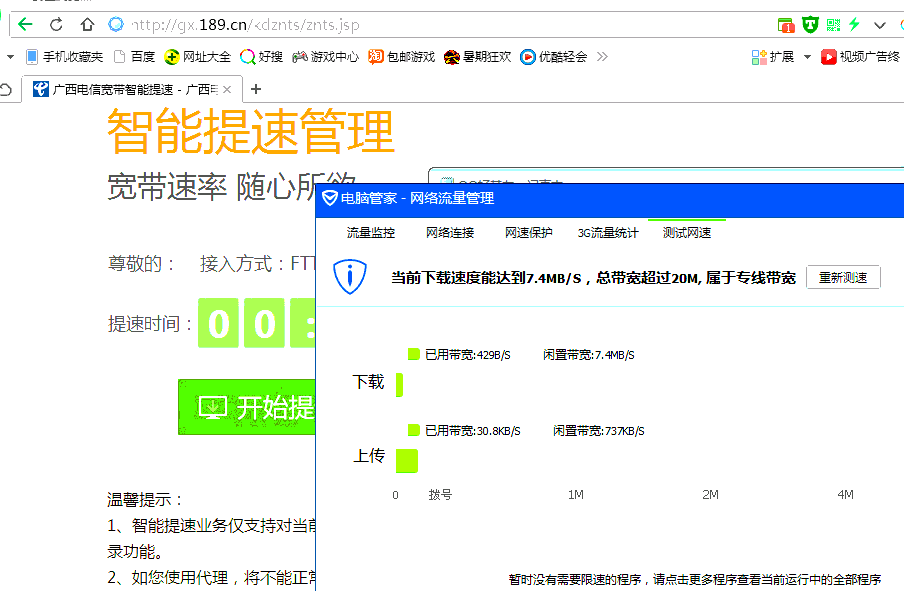The width and height of the screenshot is (904, 591).
Task: Click the 电脑管家 shield logo in title bar
Action: point(329,198)
